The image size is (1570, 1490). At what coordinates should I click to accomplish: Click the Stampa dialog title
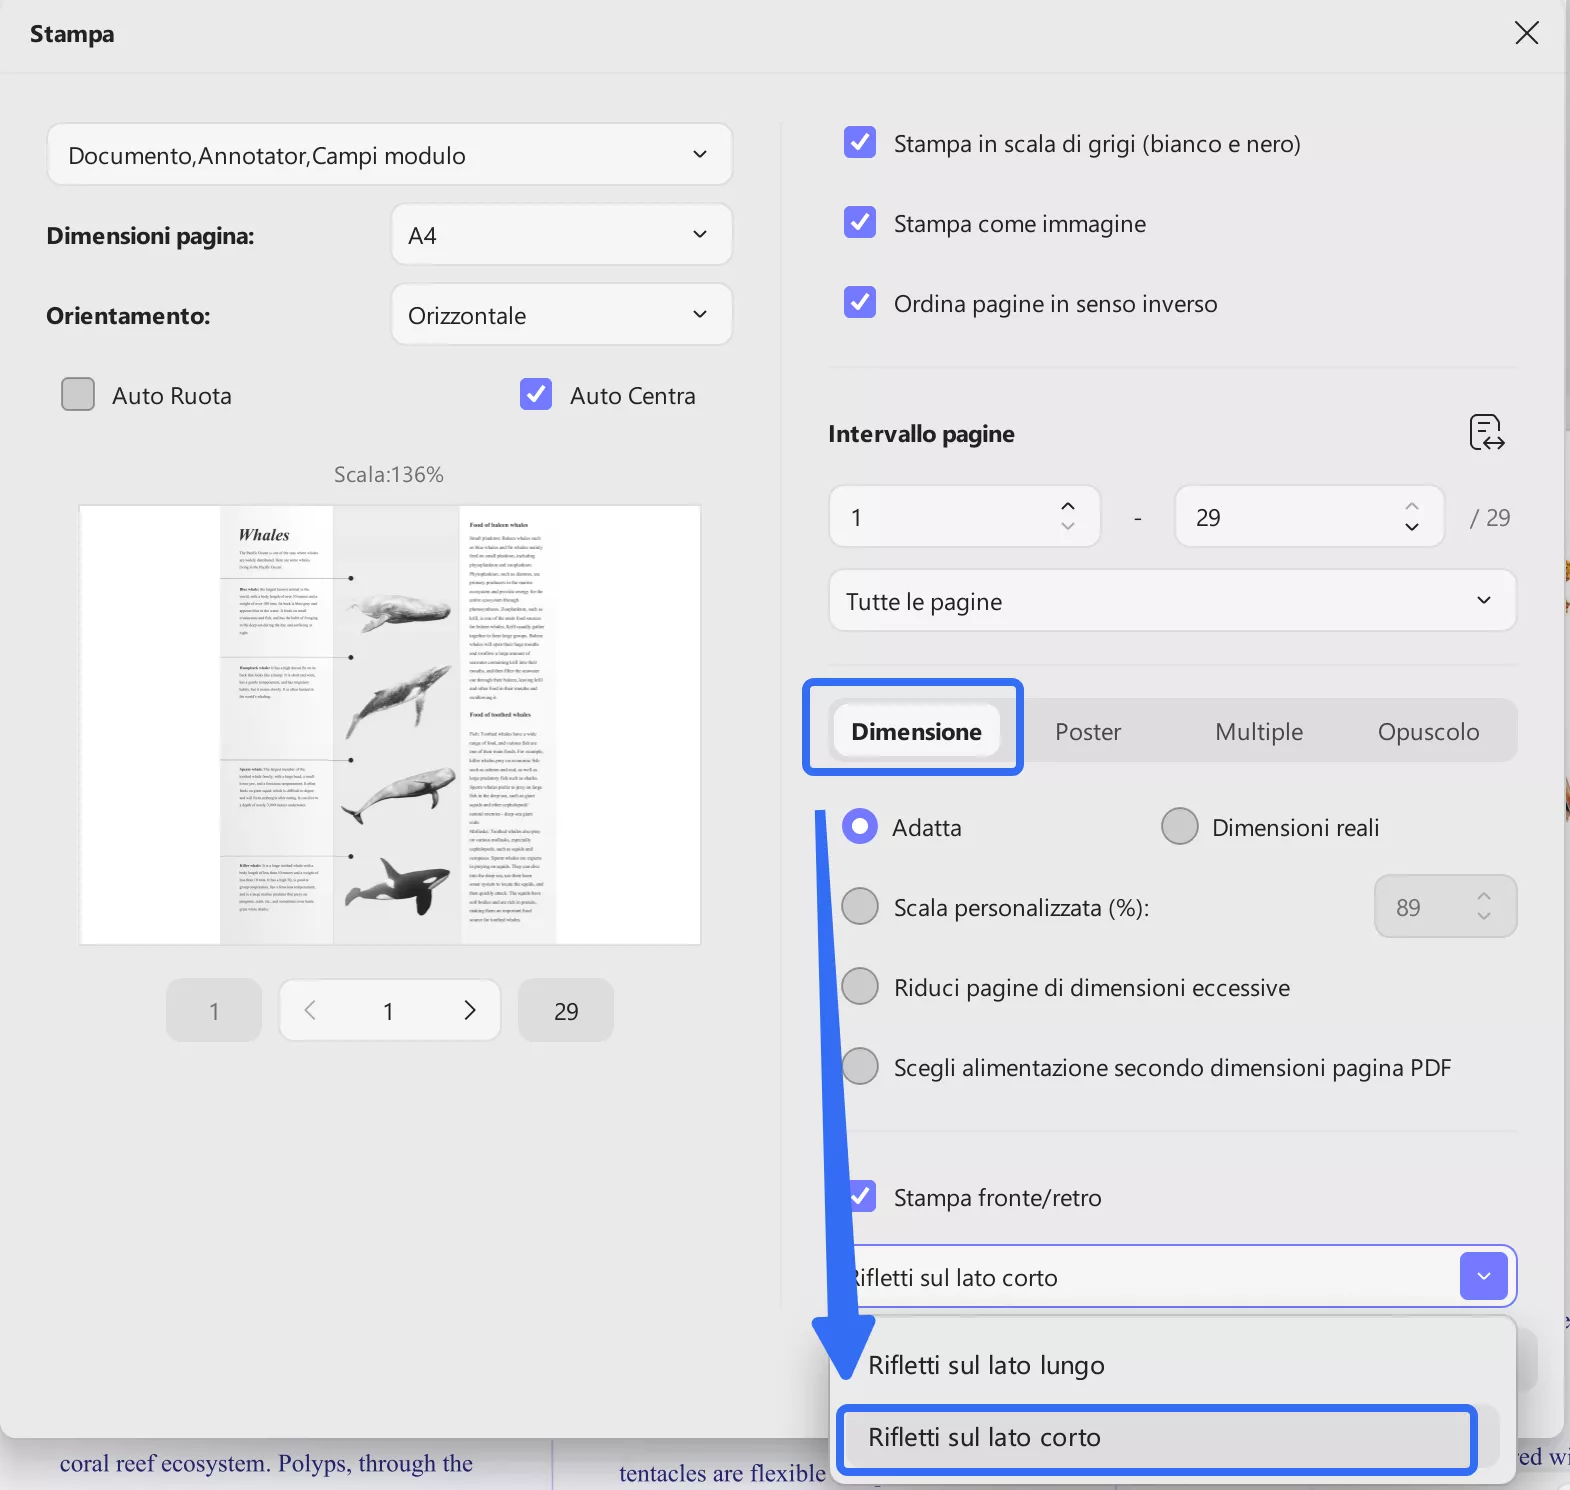click(x=72, y=34)
